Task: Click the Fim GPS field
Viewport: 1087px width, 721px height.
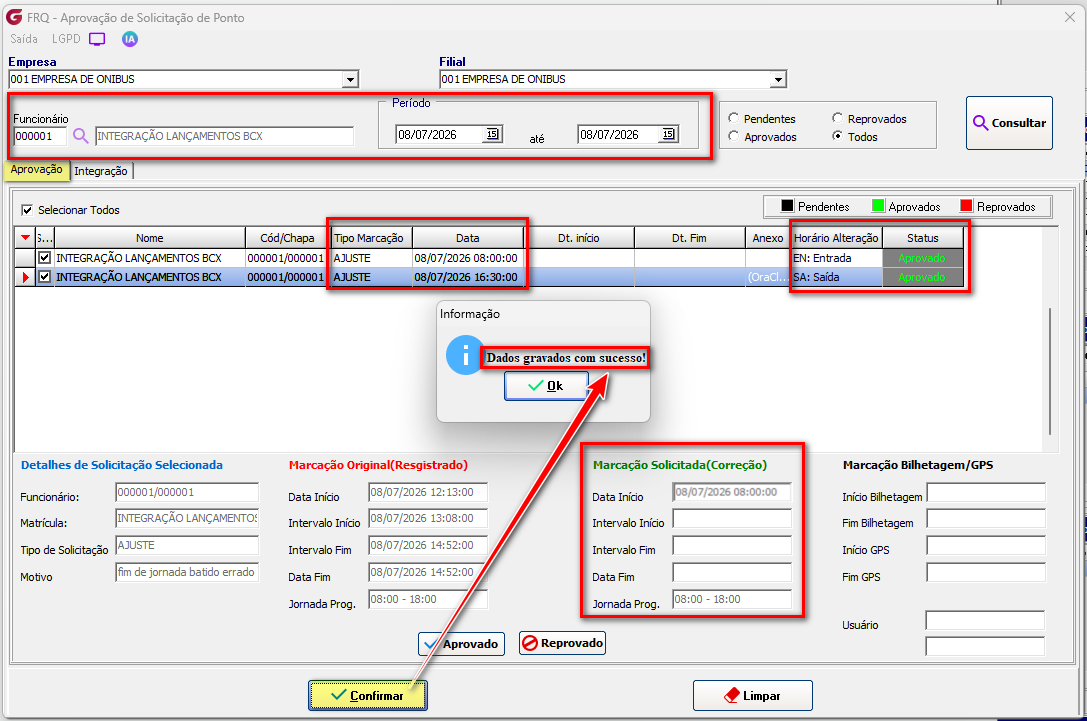Action: [986, 573]
